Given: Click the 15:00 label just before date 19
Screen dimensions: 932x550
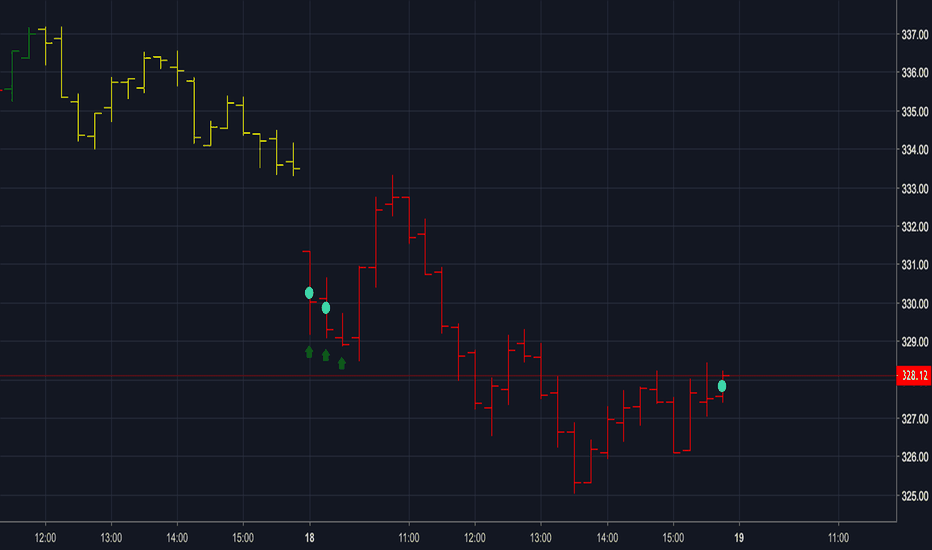Looking at the screenshot, I should point(673,538).
